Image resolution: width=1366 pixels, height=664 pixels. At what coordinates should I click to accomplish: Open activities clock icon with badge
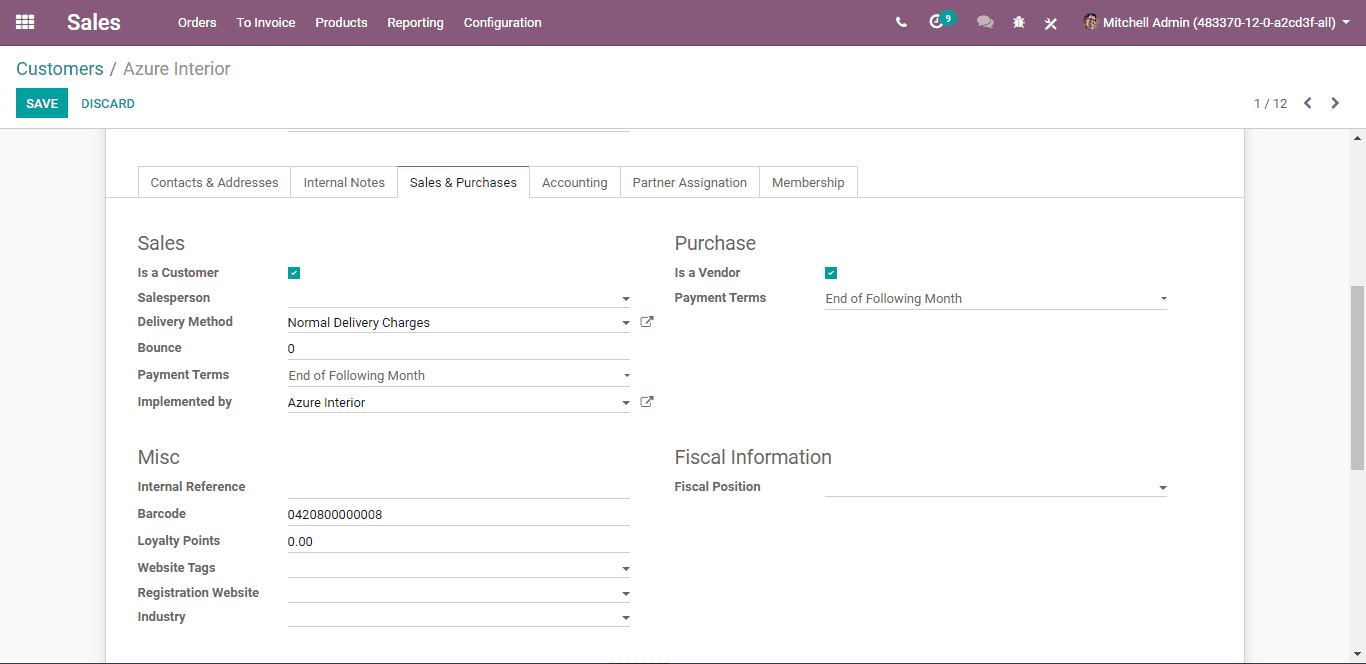[x=937, y=22]
